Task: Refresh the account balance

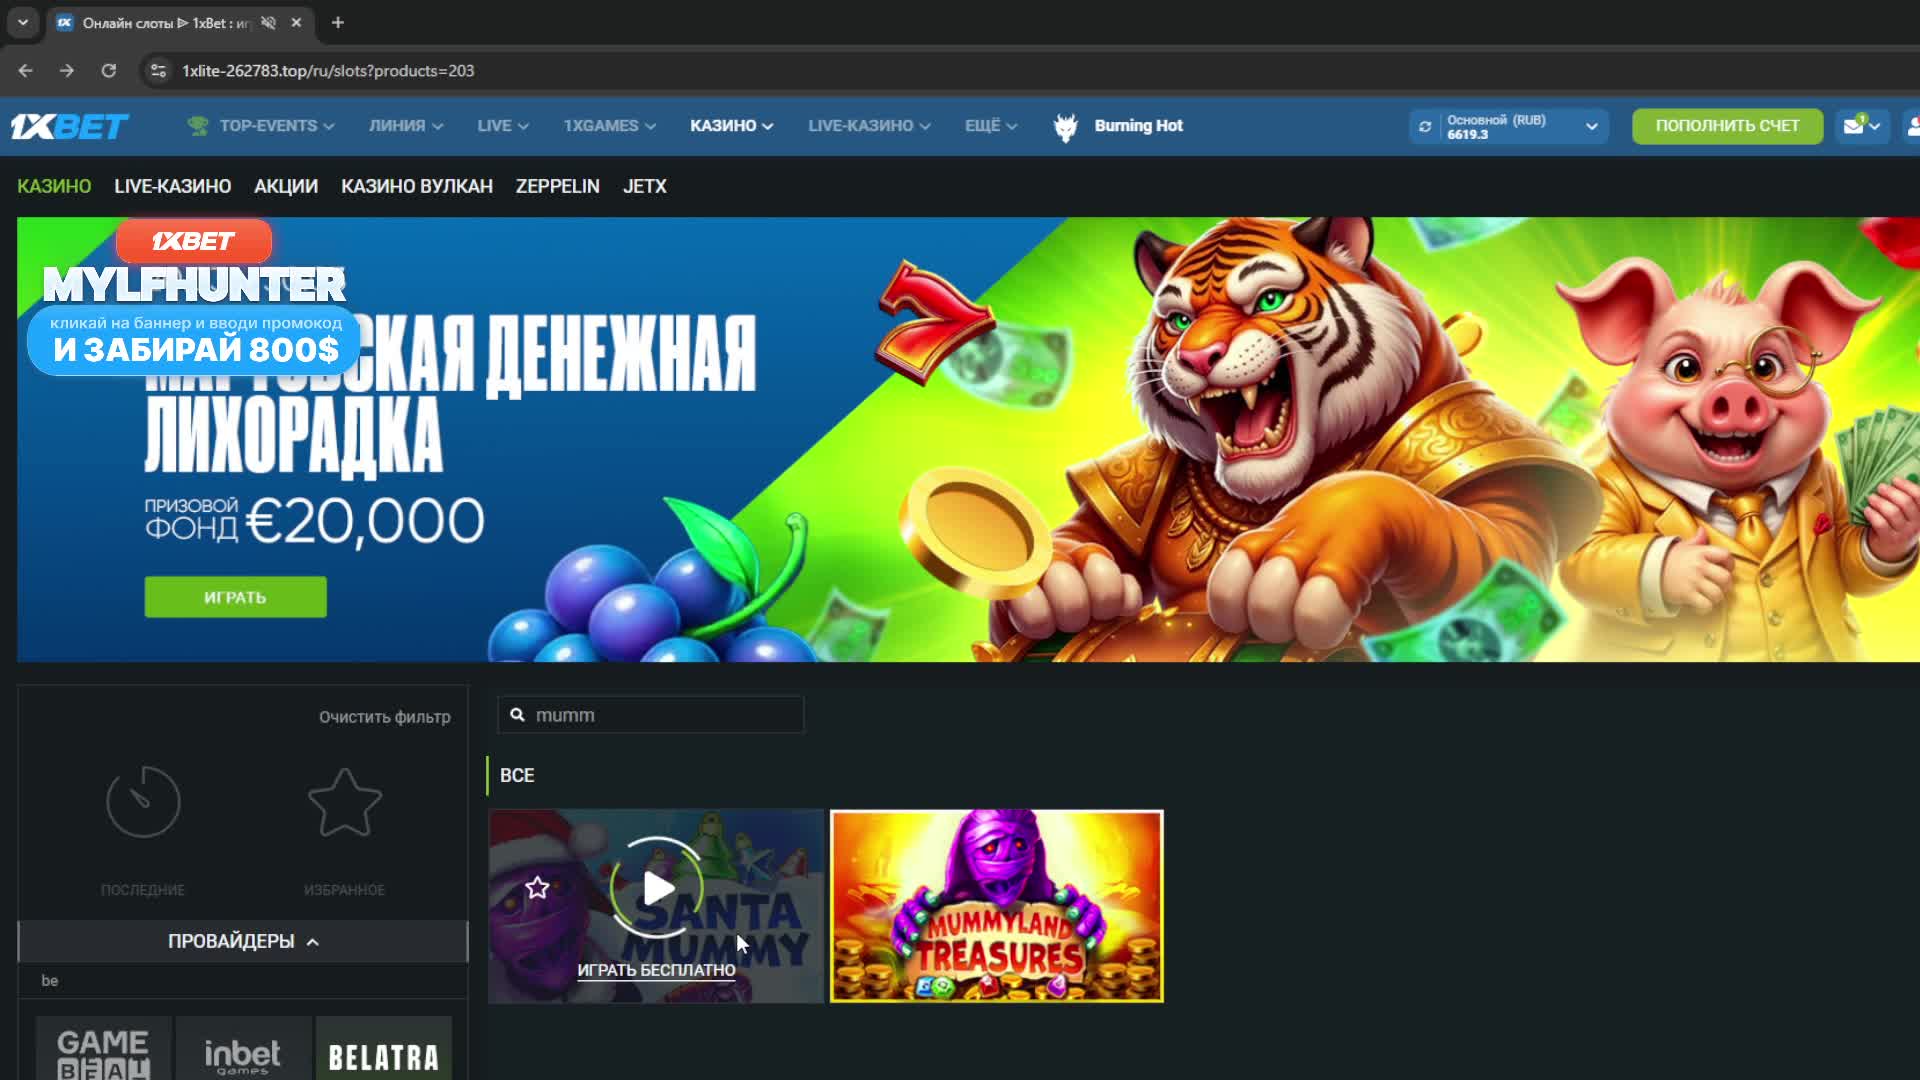Action: pyautogui.click(x=1425, y=127)
